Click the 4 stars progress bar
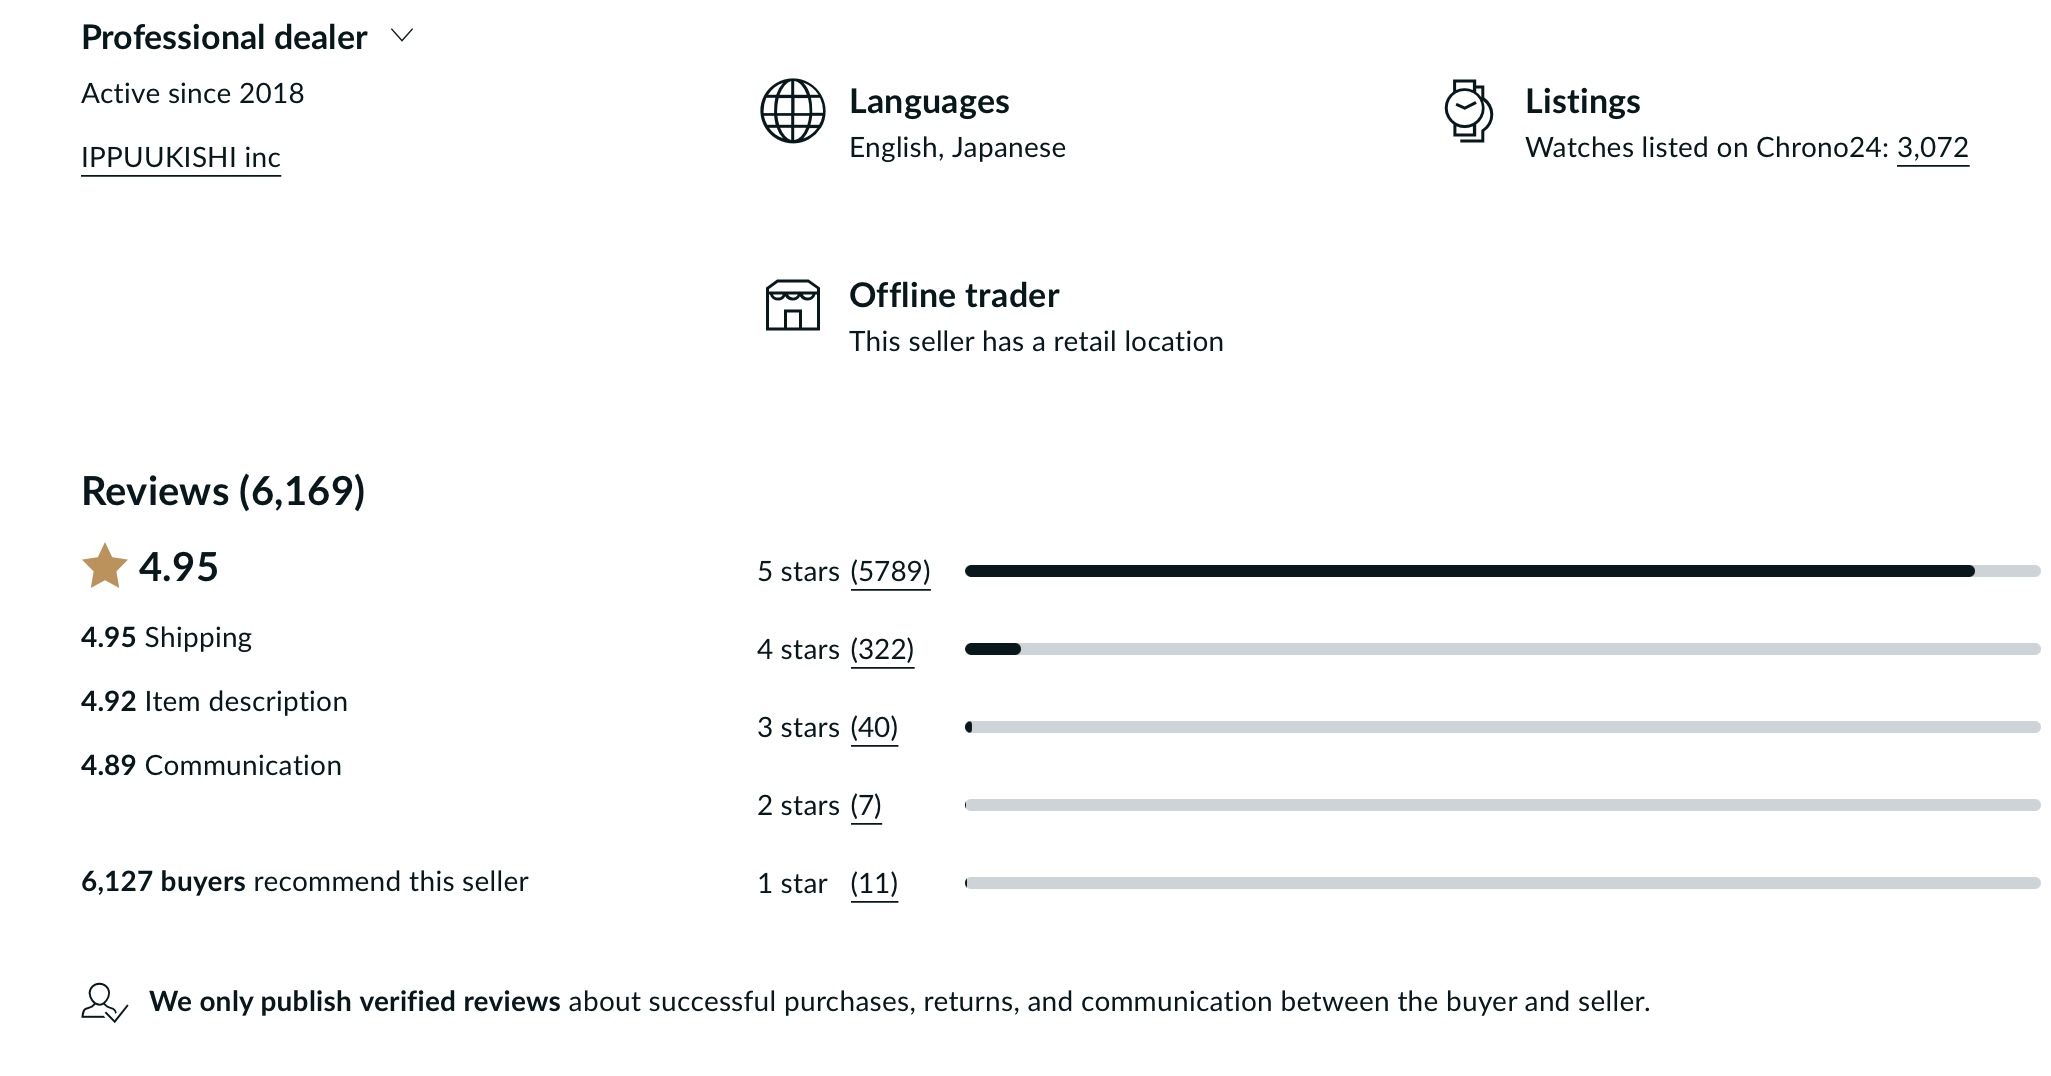Screen dimensions: 2051x1076 click(1500, 649)
